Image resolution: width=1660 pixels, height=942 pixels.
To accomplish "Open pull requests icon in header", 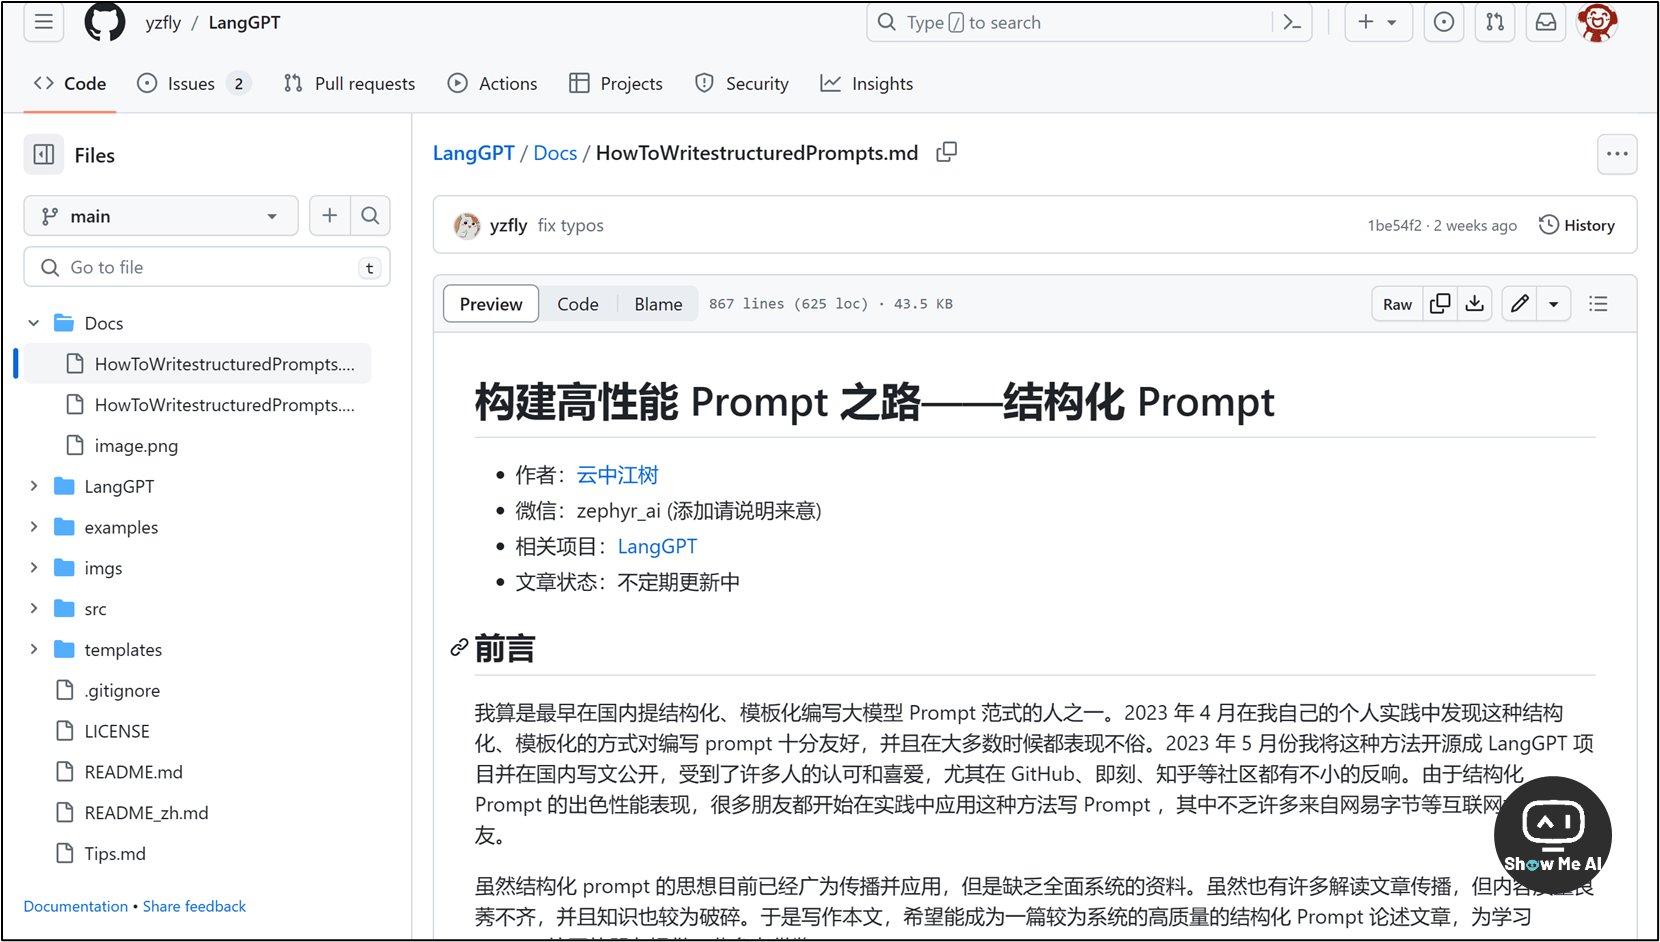I will tap(1495, 22).
